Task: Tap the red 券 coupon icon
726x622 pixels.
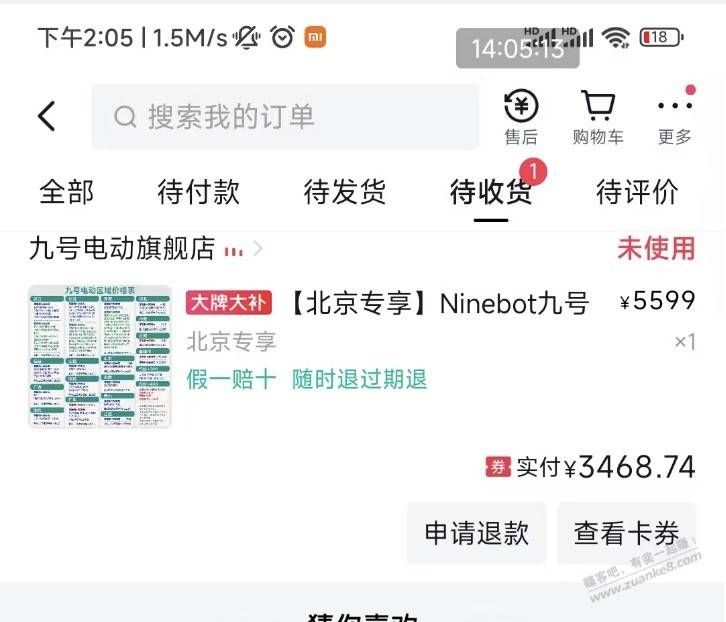Action: [x=498, y=466]
